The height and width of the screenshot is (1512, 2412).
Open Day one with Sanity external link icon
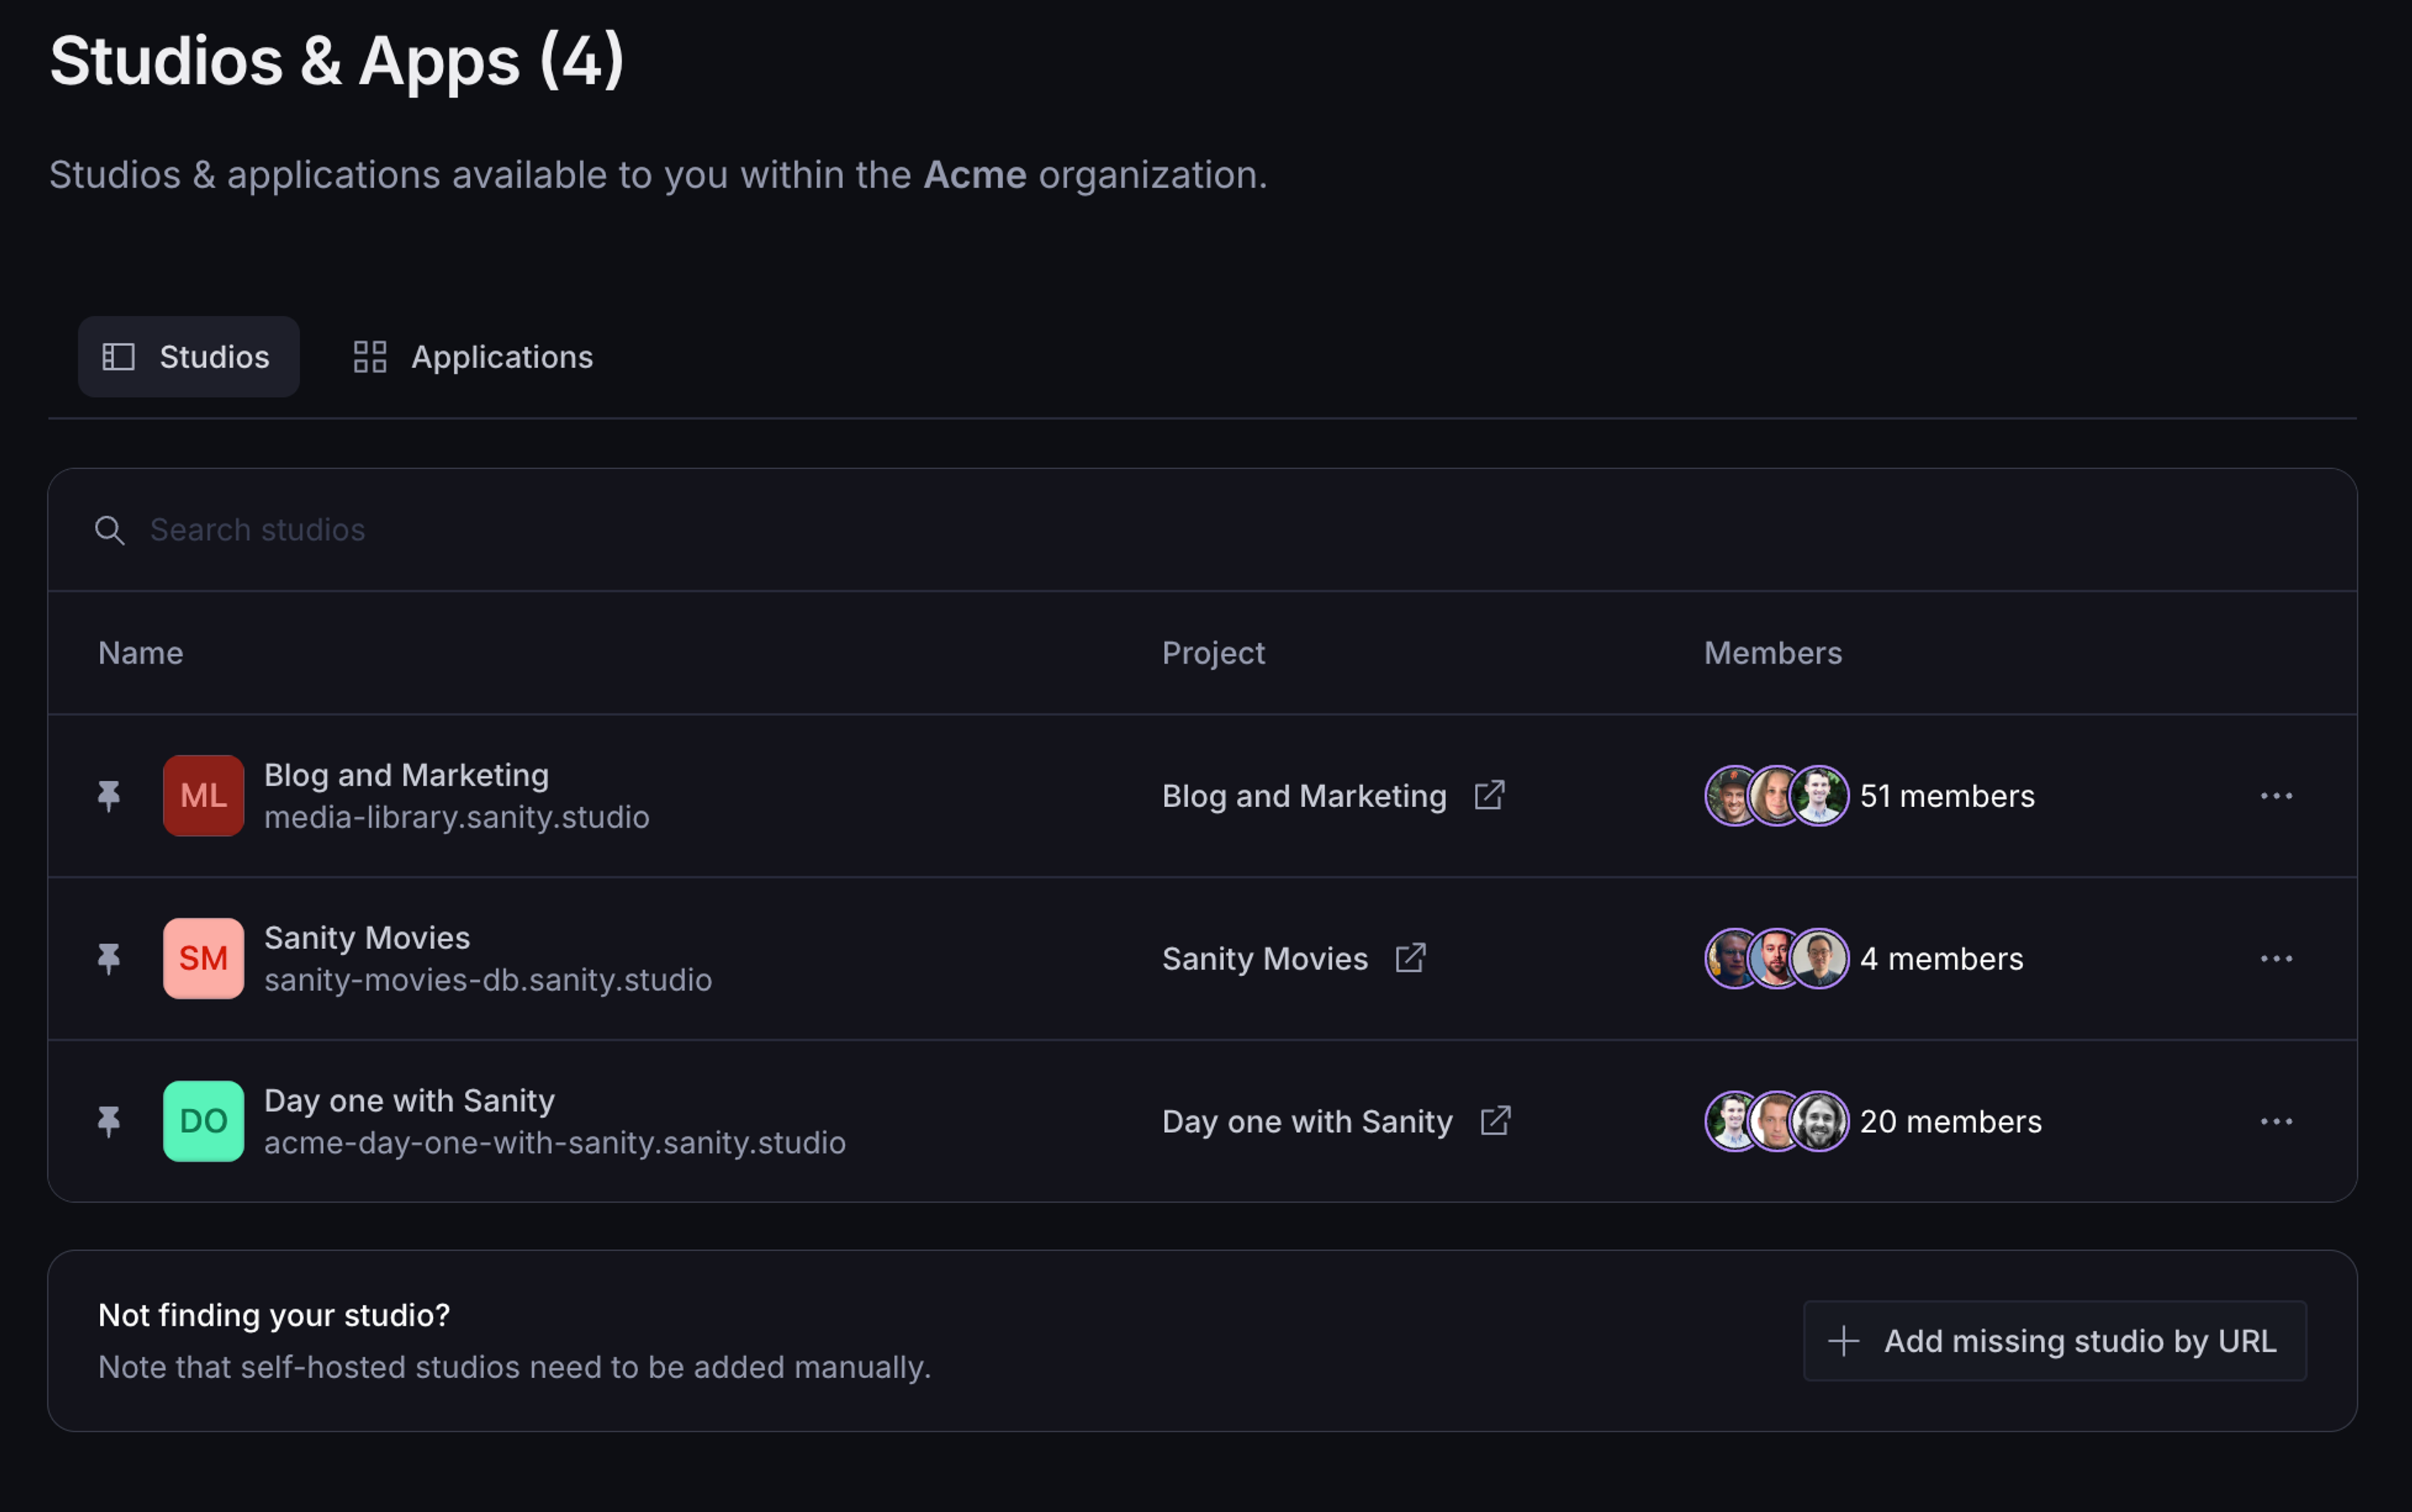point(1495,1121)
